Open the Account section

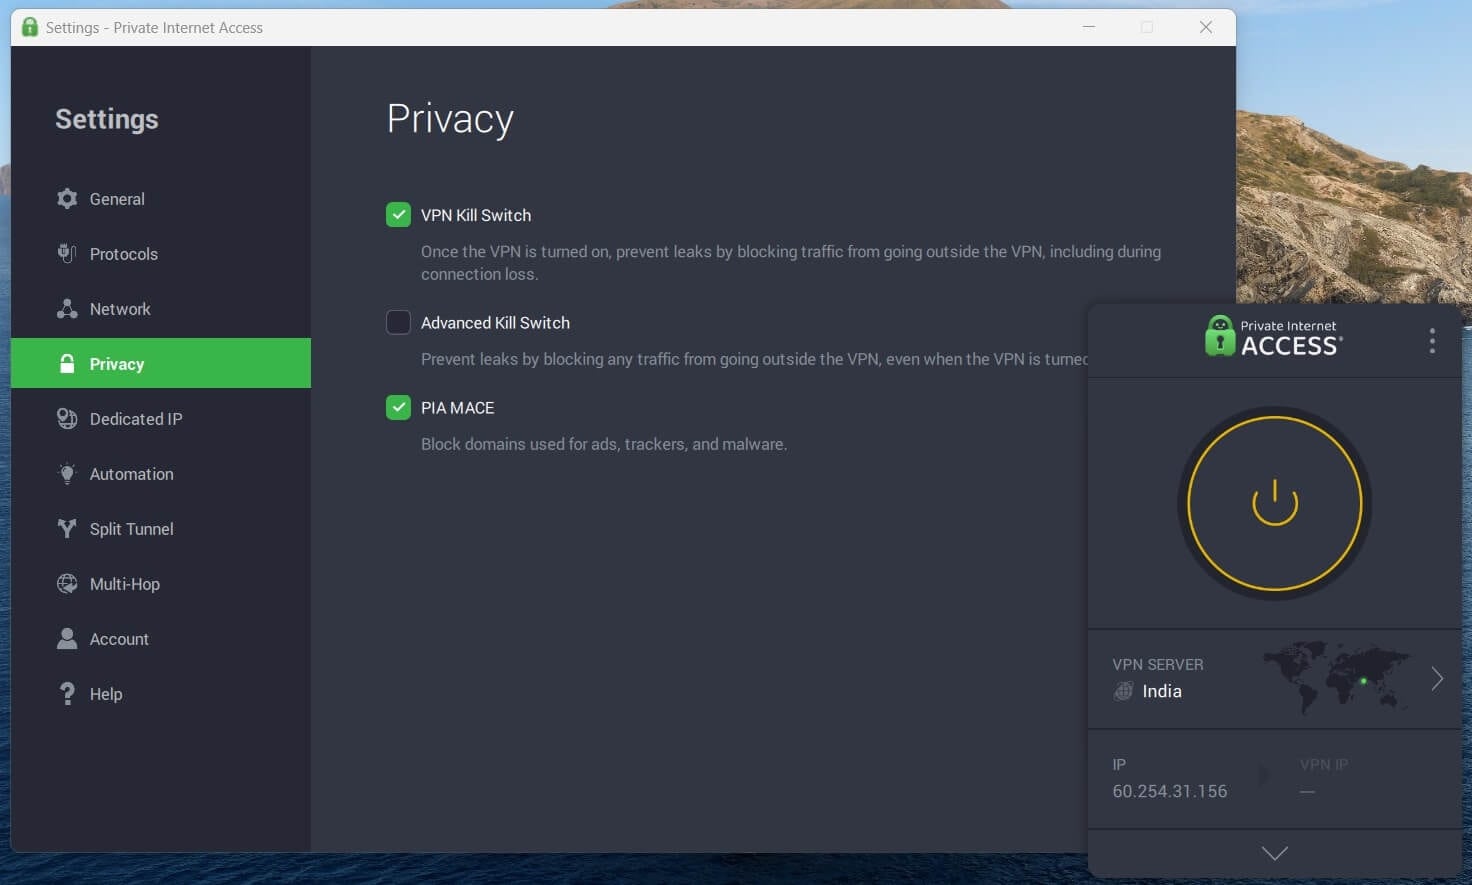point(120,638)
